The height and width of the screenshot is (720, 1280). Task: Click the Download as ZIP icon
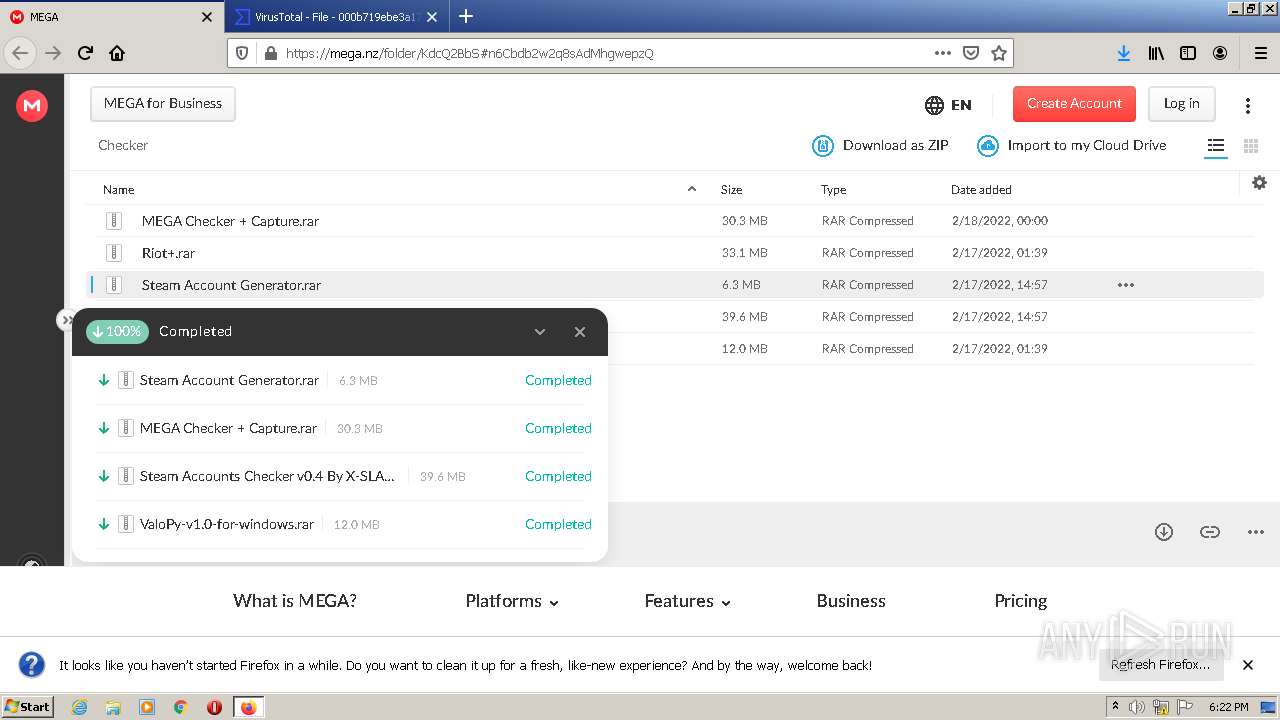822,146
